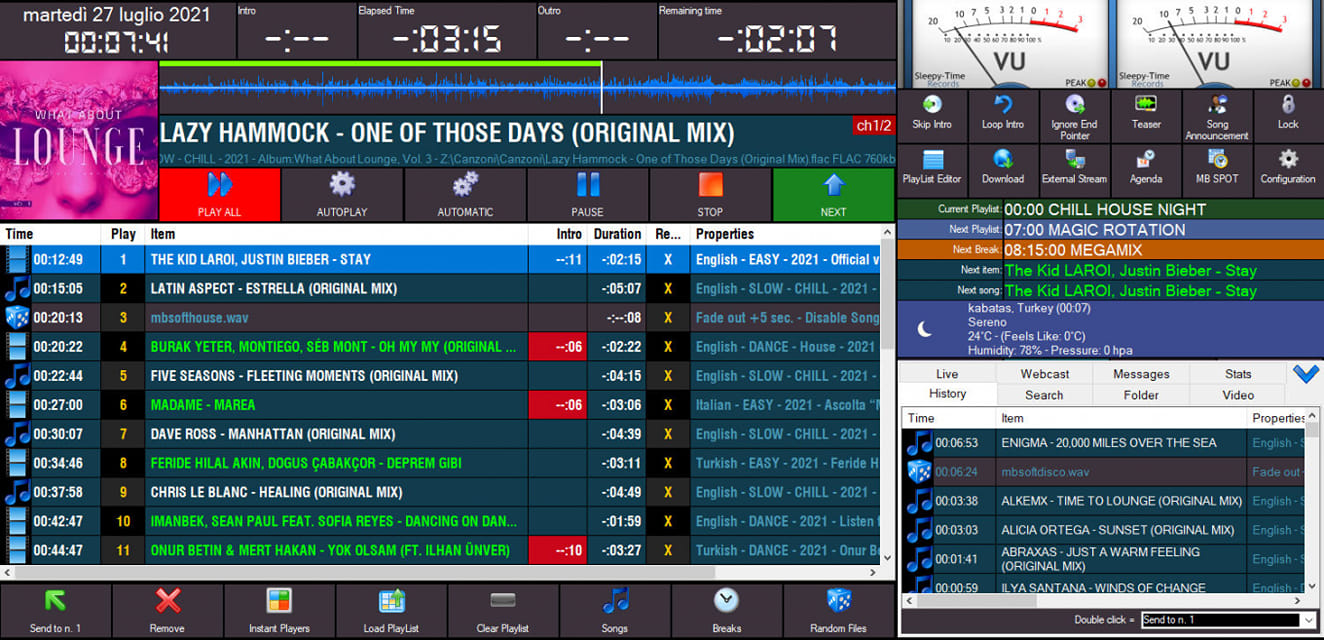The image size is (1324, 640).
Task: Skip to the Next item
Action: click(833, 194)
